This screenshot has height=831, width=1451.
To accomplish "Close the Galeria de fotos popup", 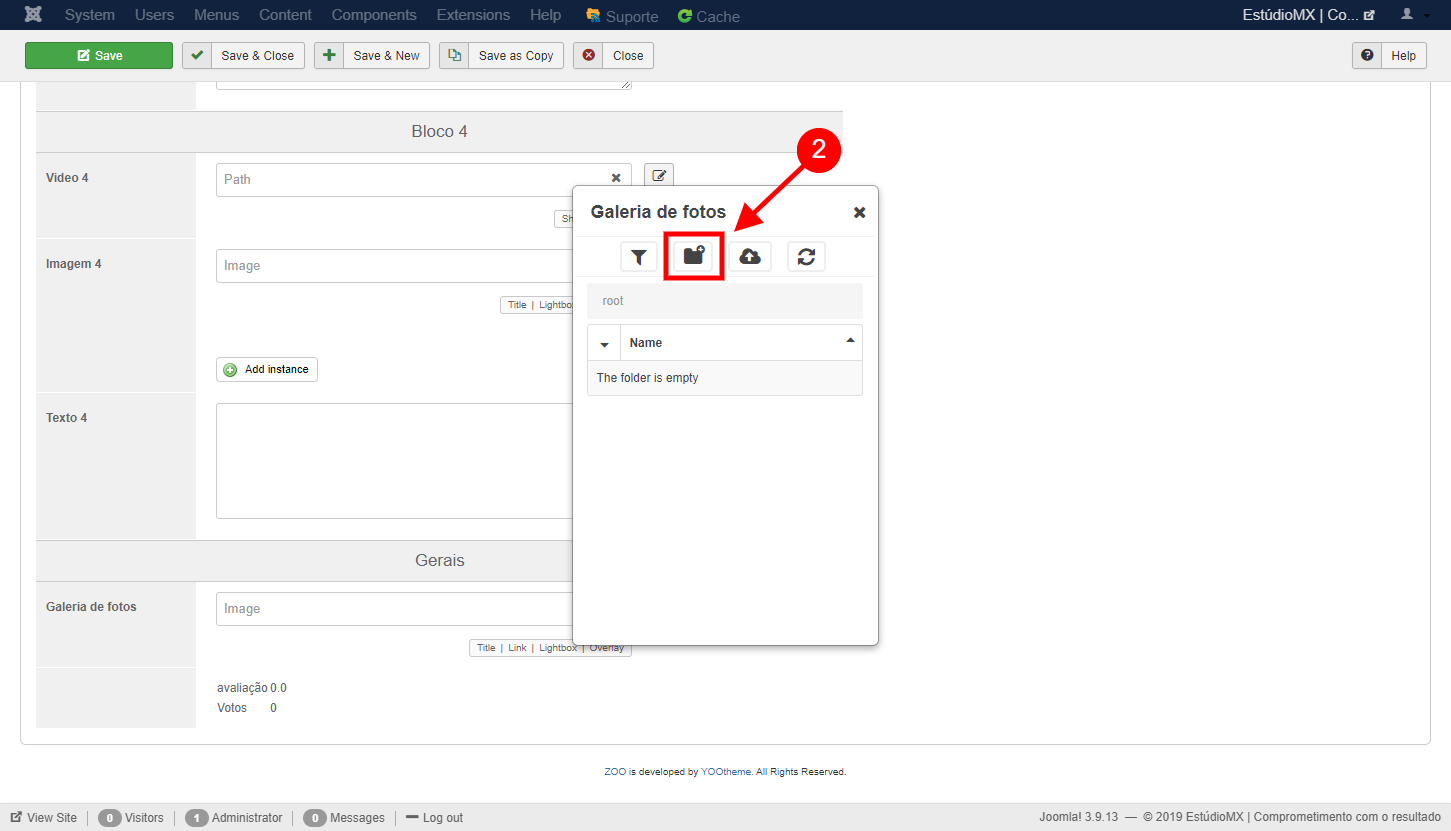I will point(859,212).
